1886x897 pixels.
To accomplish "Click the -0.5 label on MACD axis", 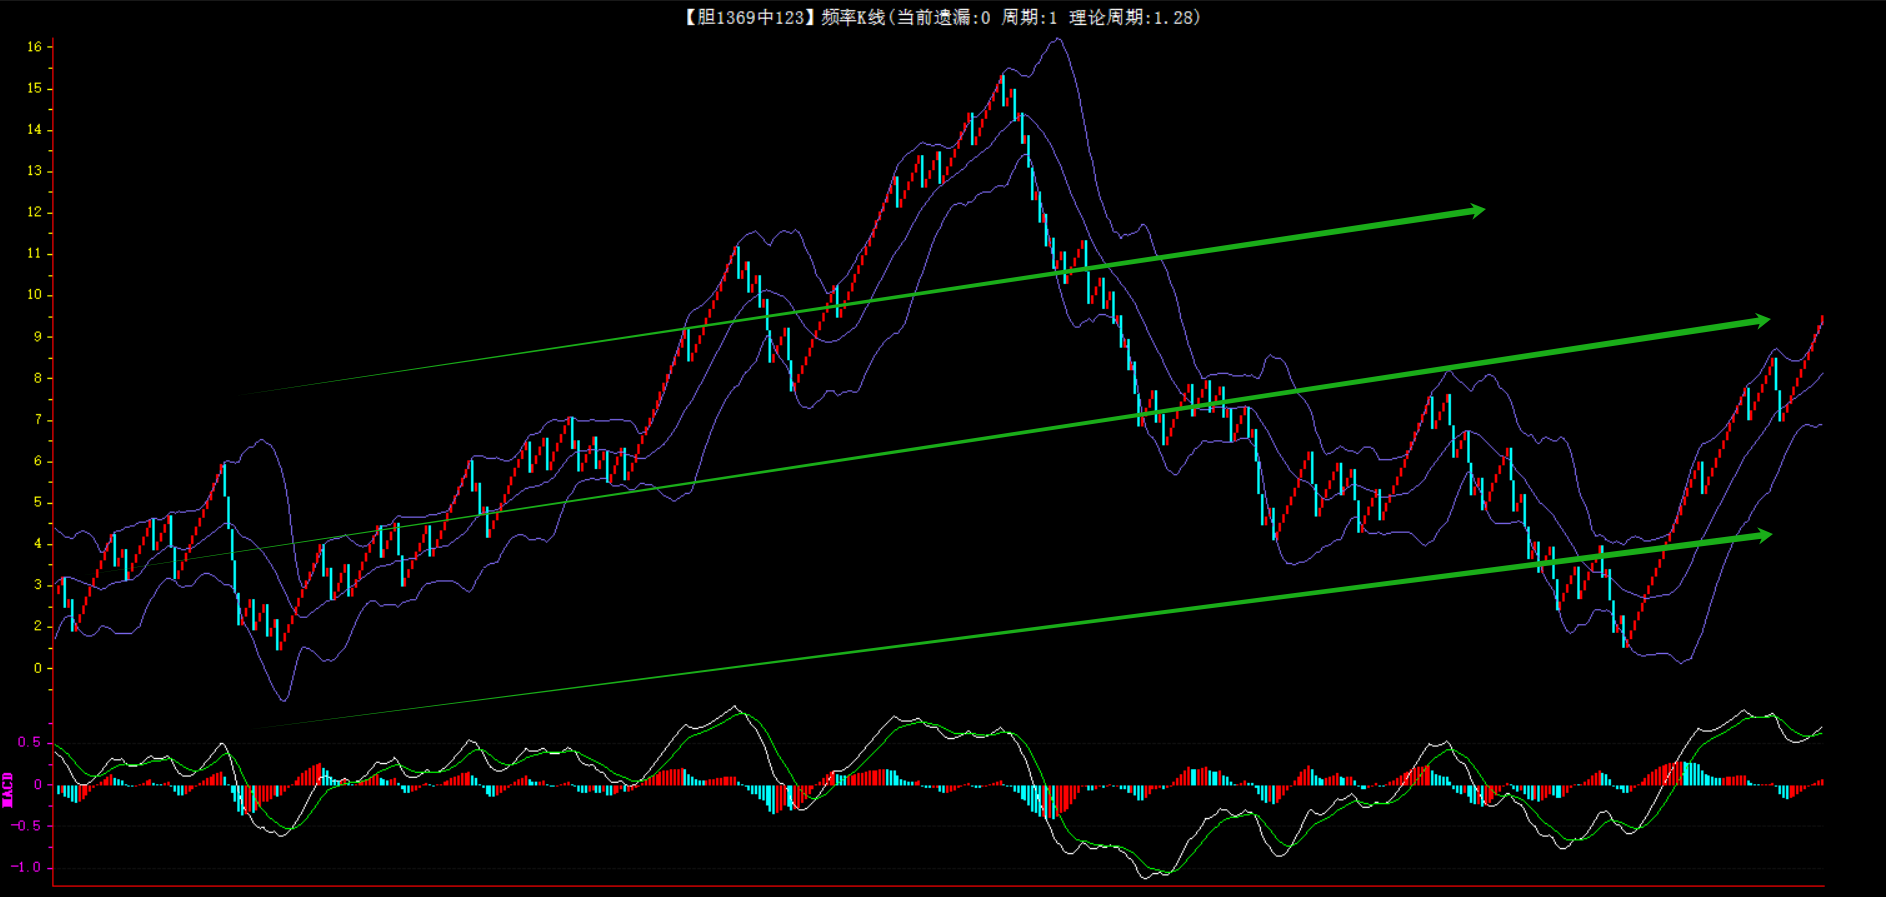I will click(26, 826).
